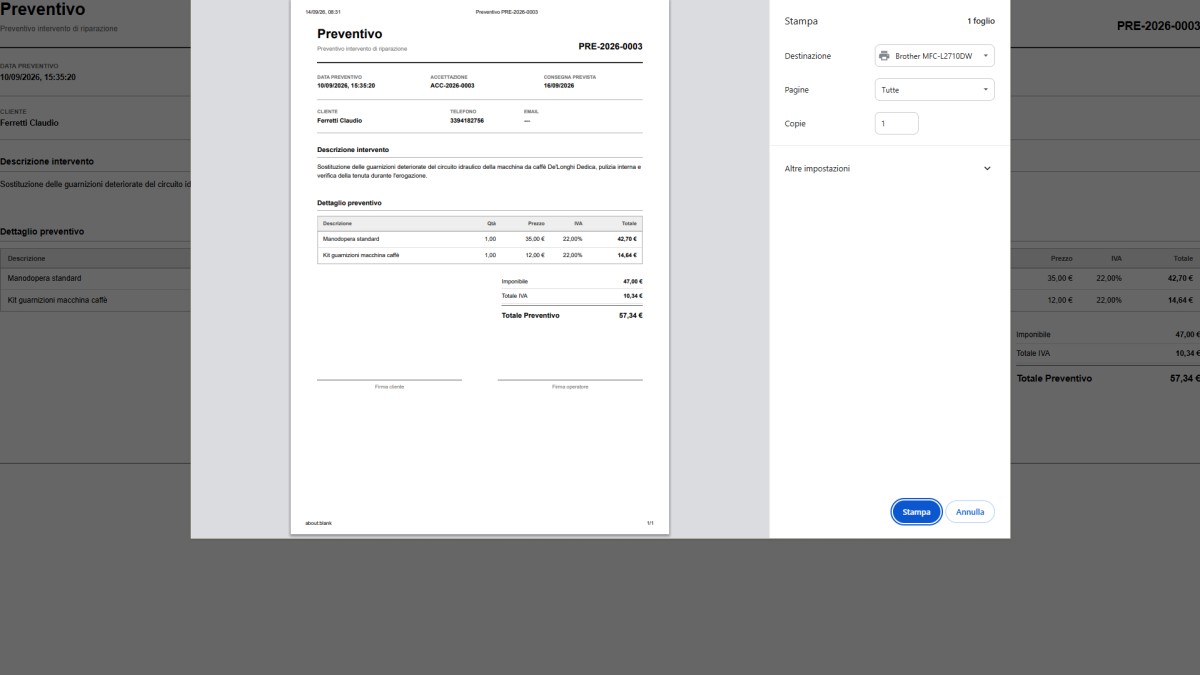Click '47,00 €' Imponibile value in background page
Image resolution: width=1200 pixels, height=675 pixels.
click(1187, 334)
